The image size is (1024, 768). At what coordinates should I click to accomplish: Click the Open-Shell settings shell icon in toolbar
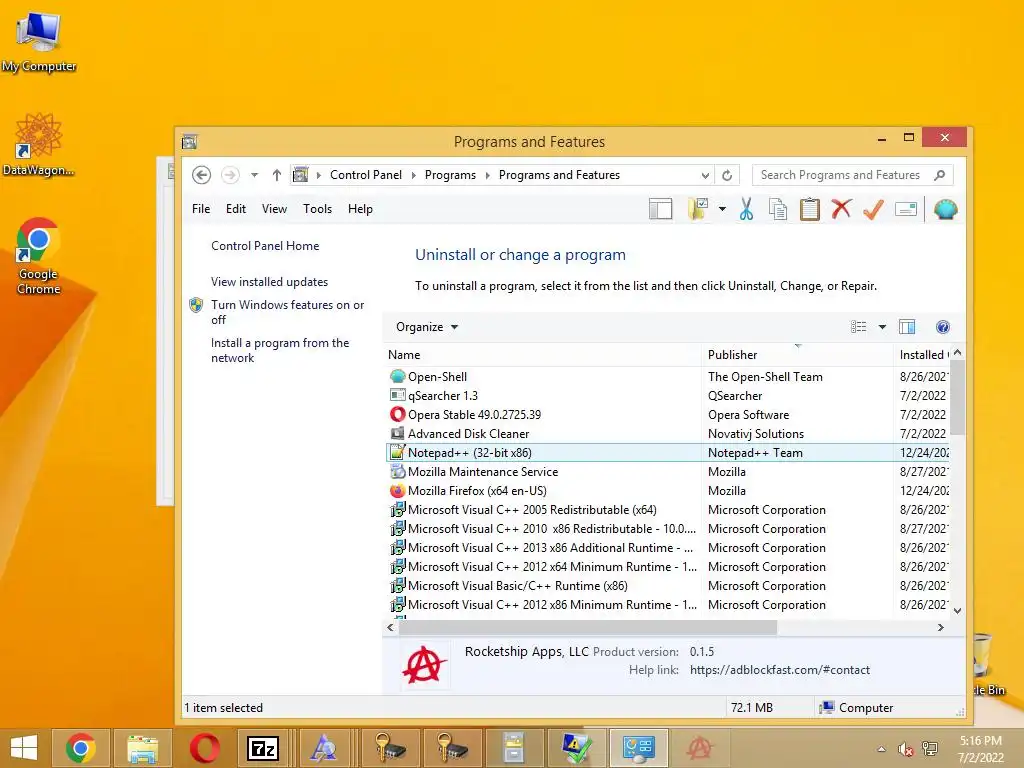[x=945, y=209]
